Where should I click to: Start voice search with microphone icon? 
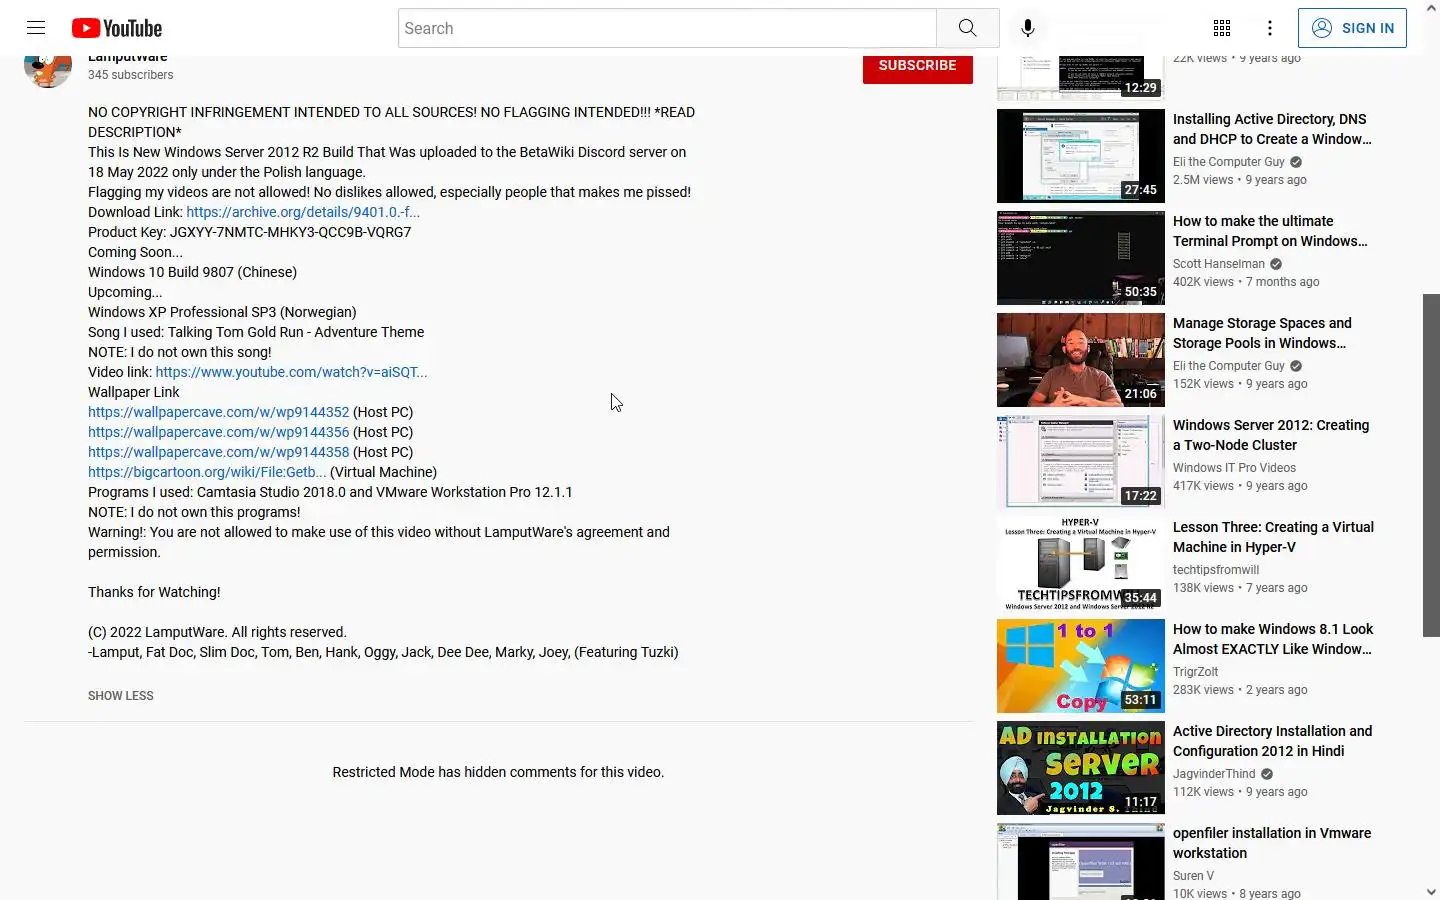1027,28
